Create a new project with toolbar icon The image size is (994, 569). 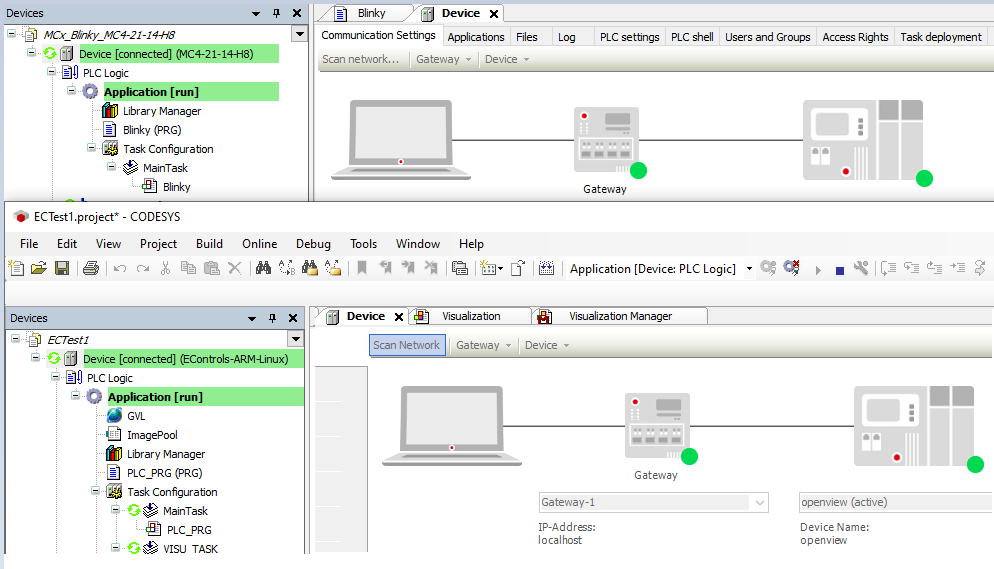[x=16, y=268]
